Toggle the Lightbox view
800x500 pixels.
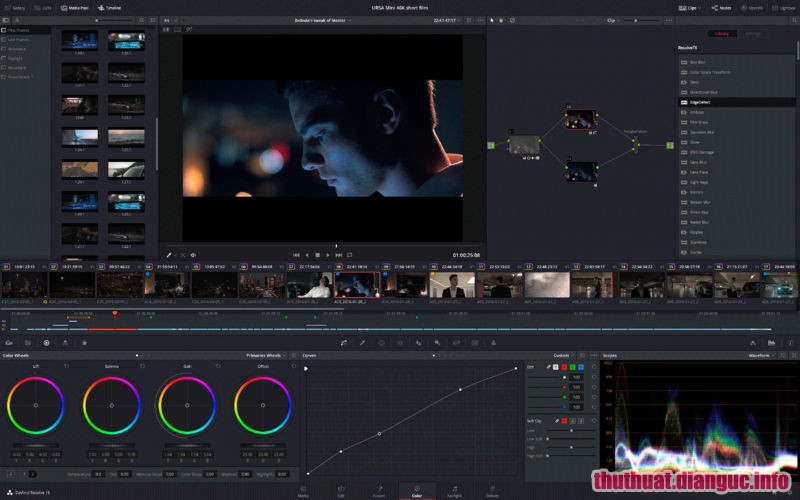[783, 8]
